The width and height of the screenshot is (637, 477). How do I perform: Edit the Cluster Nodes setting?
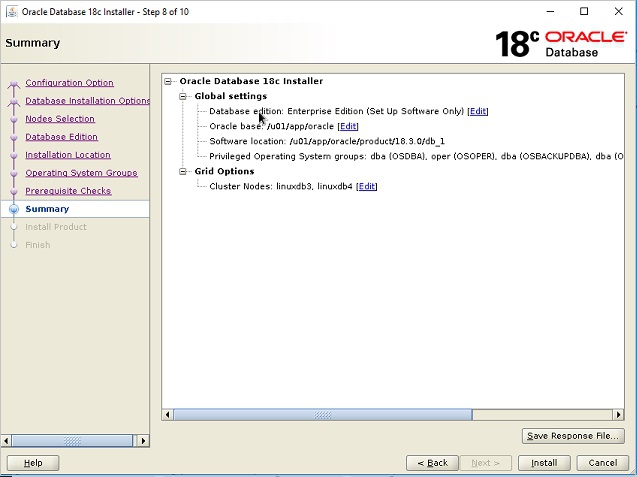[366, 186]
